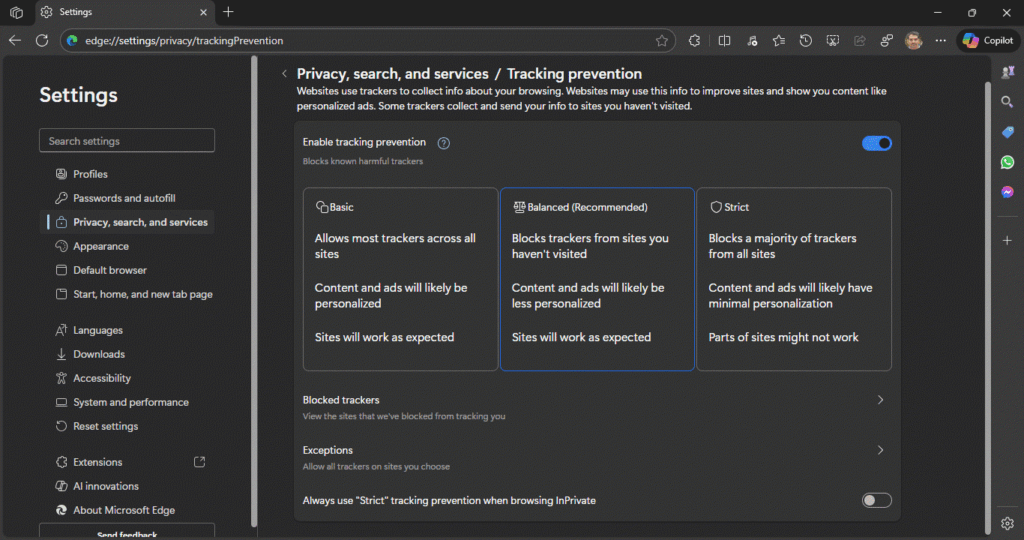Screen dimensions: 1024x540
Task: Open the Extensions puzzle icon
Action: tap(695, 40)
